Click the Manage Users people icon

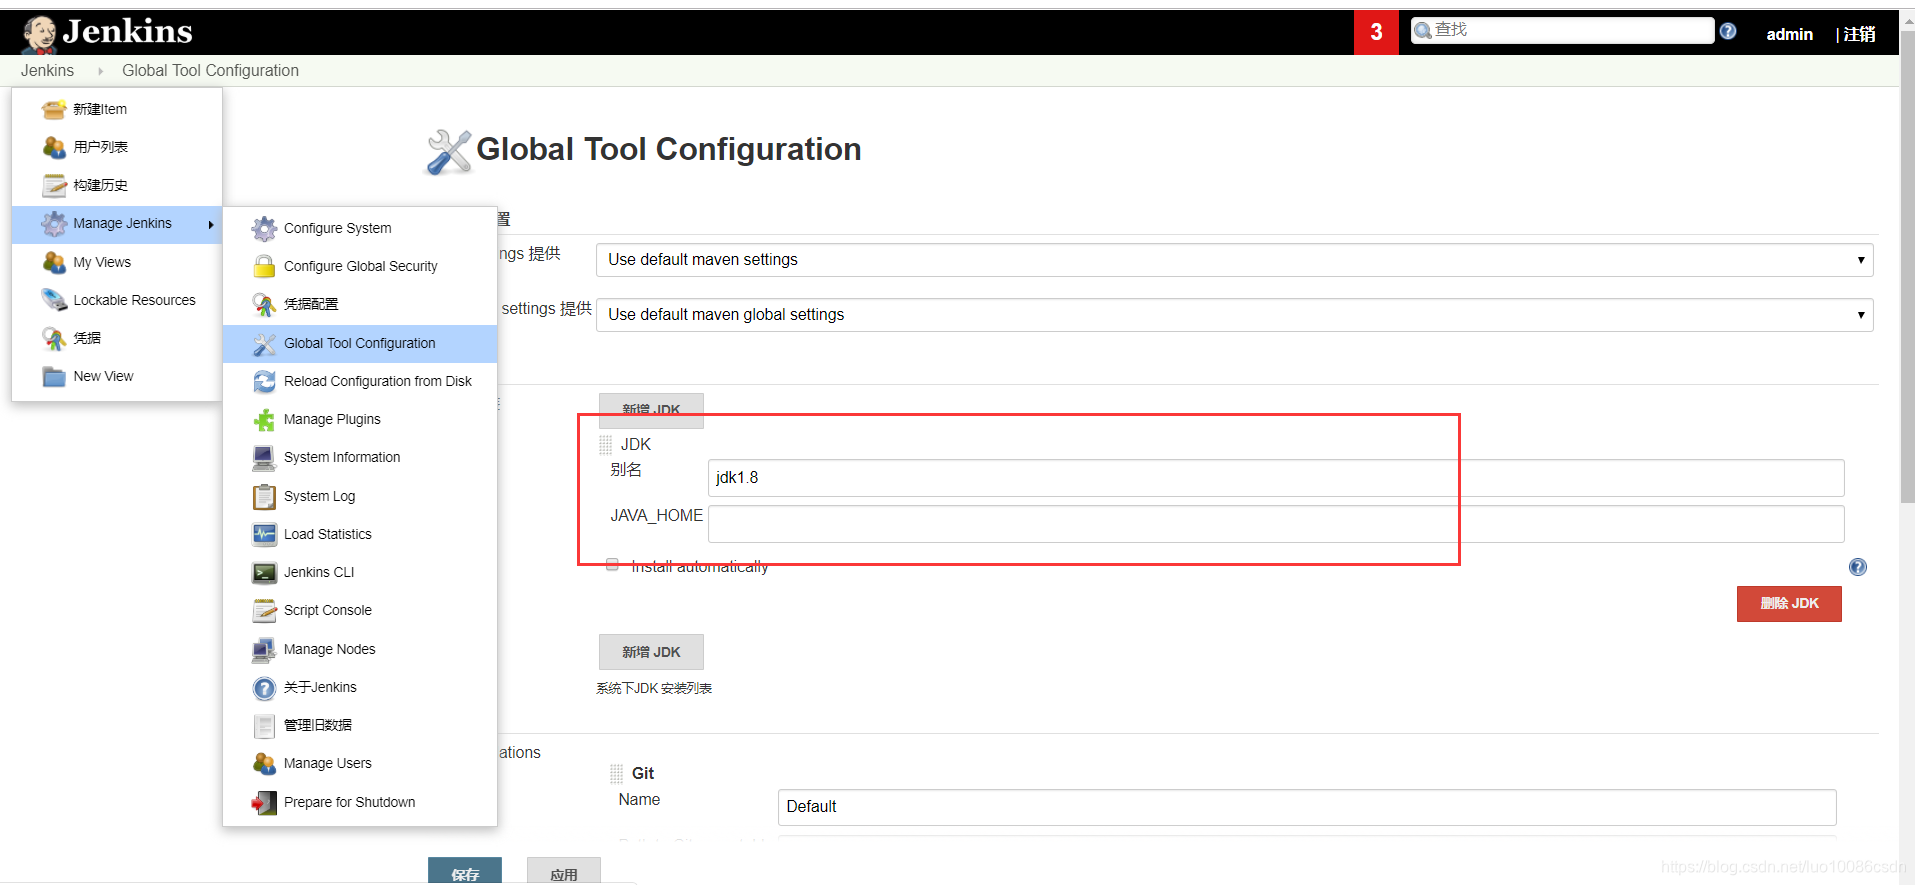(264, 764)
